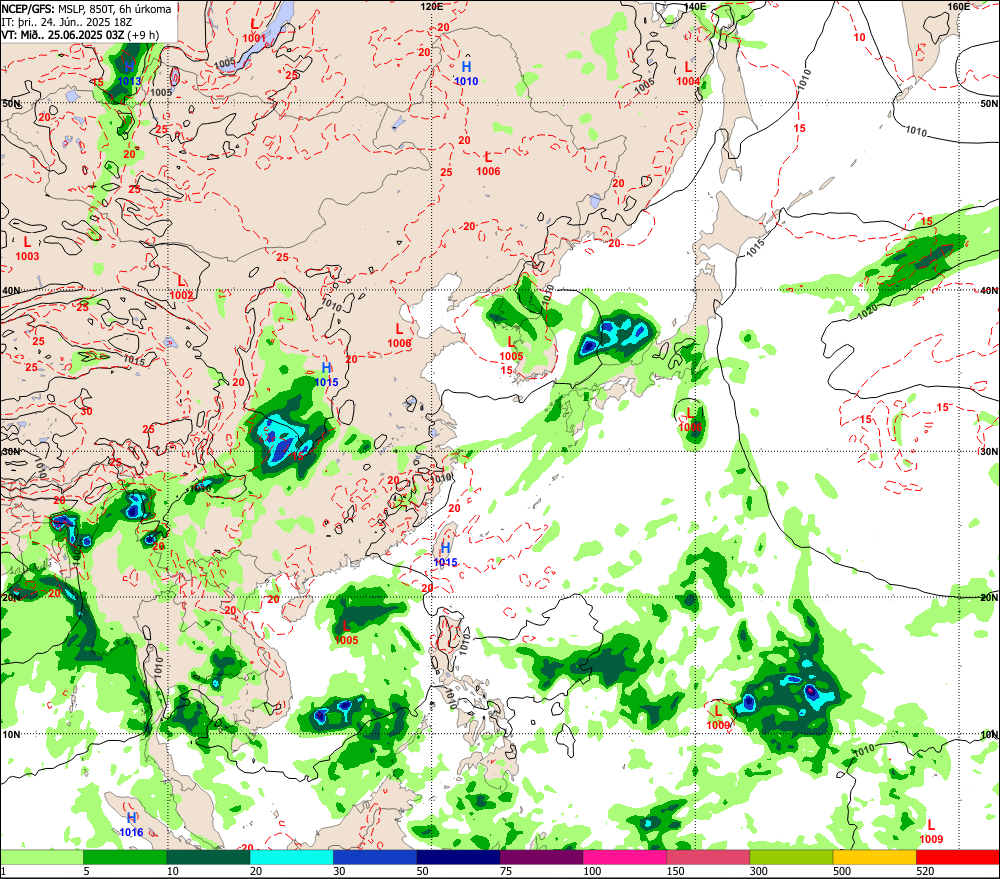This screenshot has width=1000, height=879.
Task: Click the 20N latitude label on right edge
Action: (989, 598)
